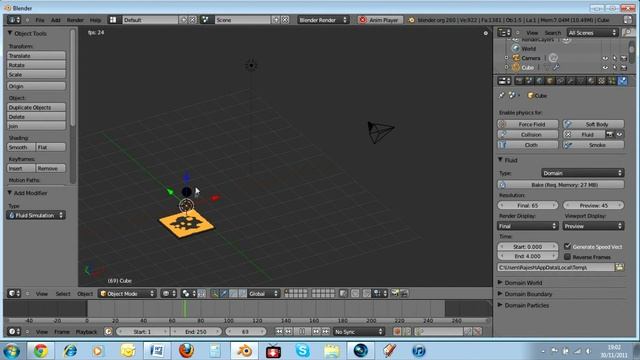Enable the Reverse Frames checkbox
The height and width of the screenshot is (360, 640).
pos(567,257)
